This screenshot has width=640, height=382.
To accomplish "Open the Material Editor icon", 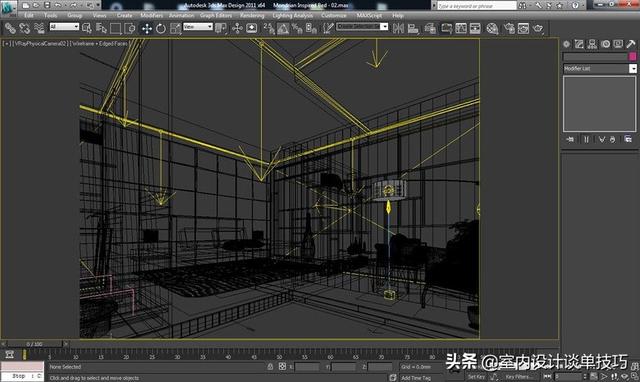I will [493, 28].
